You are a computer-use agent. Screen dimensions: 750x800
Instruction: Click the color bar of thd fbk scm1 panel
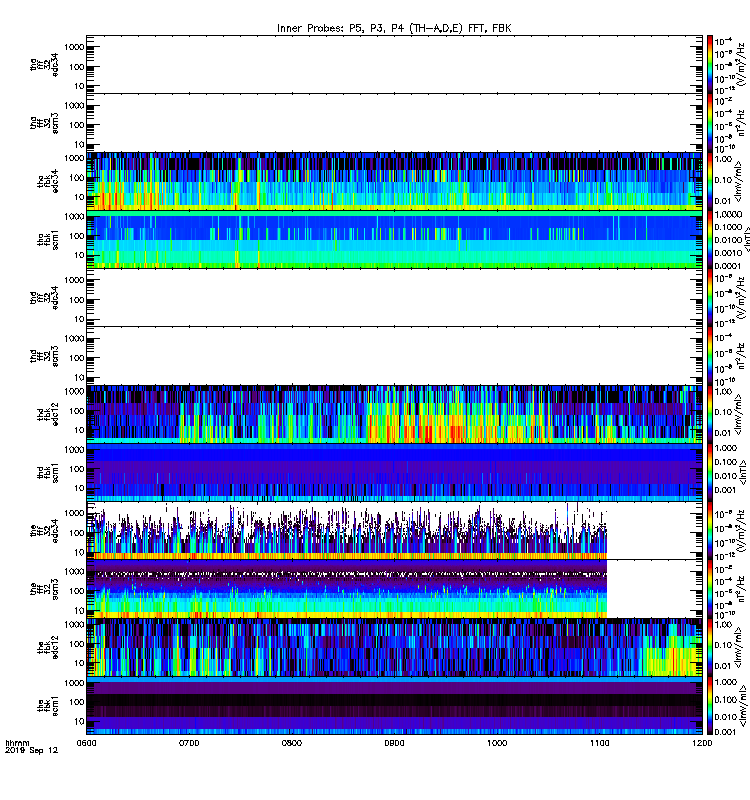pos(710,472)
